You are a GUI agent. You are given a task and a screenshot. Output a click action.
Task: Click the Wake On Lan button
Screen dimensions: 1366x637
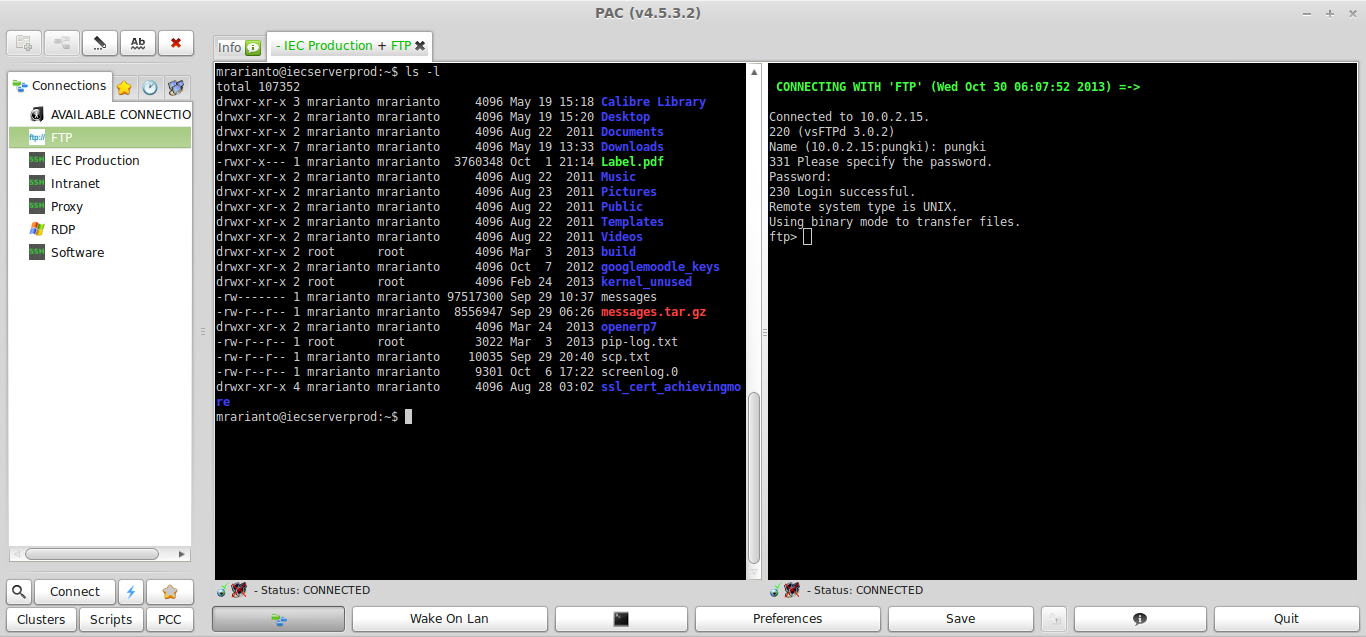point(449,619)
